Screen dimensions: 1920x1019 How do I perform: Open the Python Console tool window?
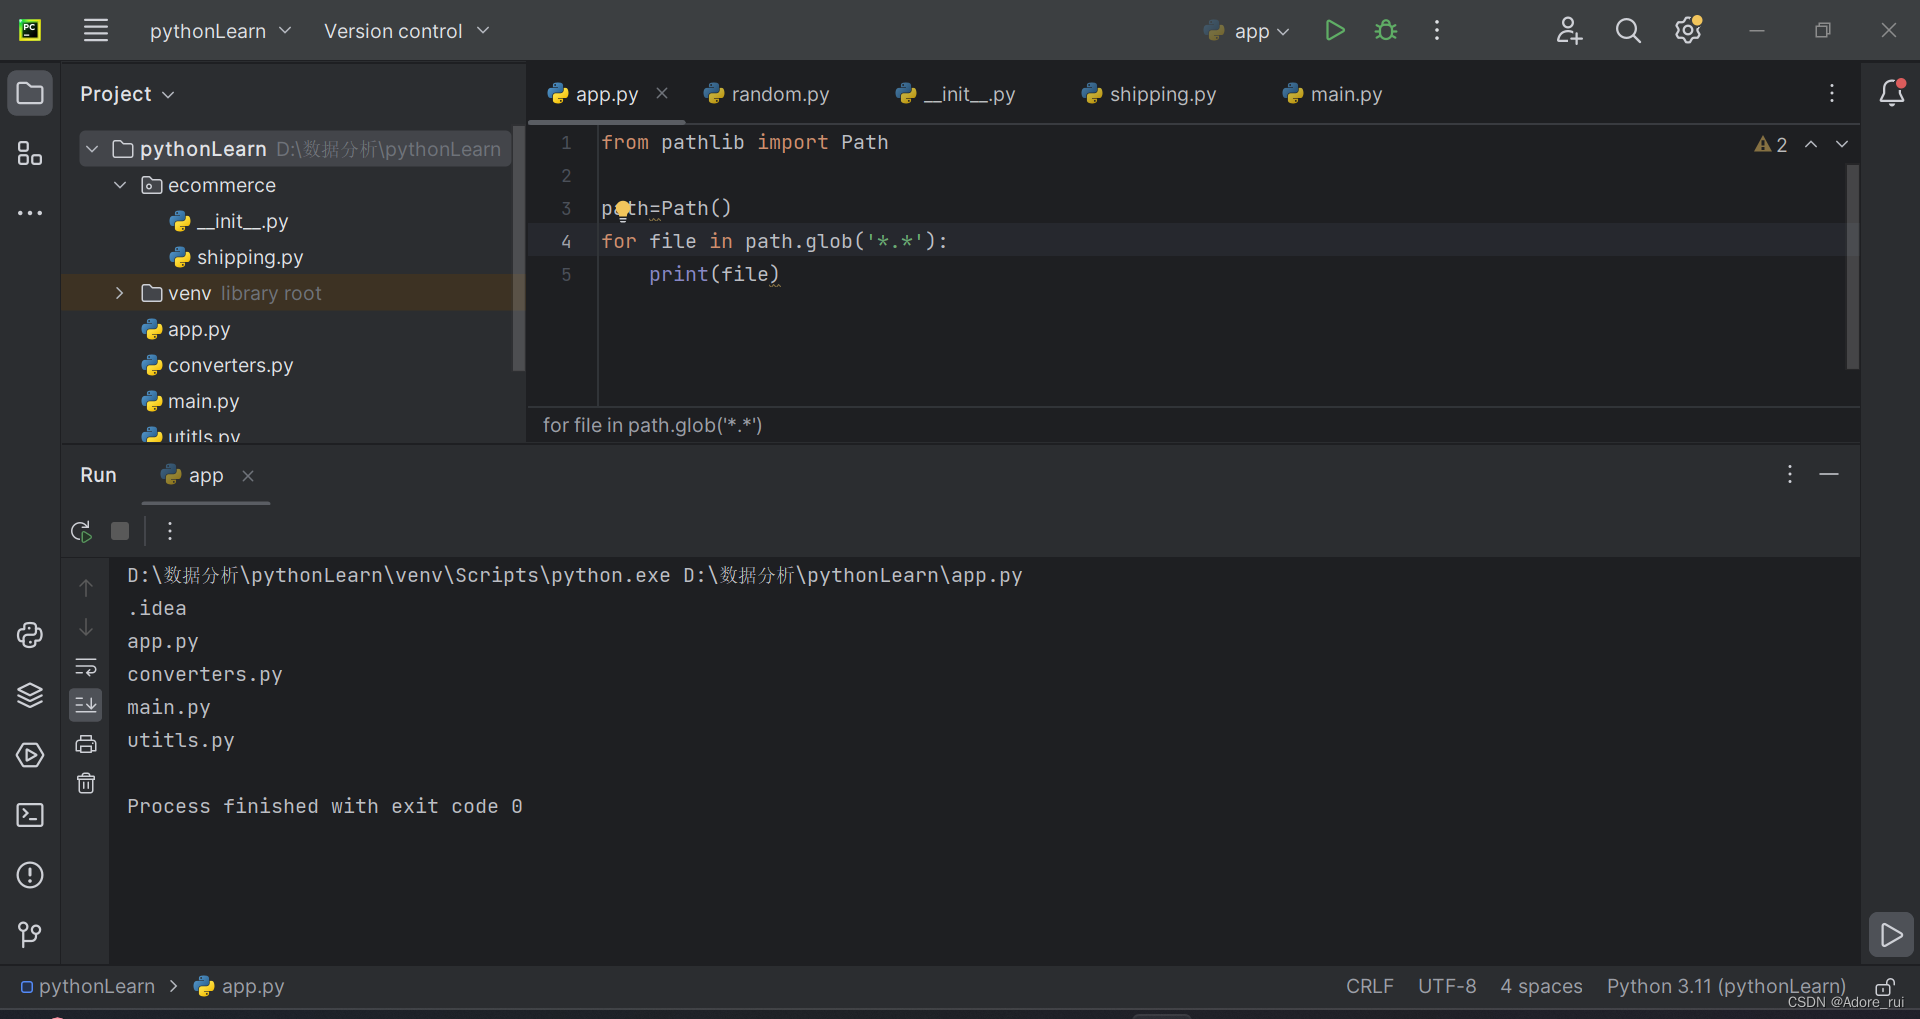(x=30, y=635)
